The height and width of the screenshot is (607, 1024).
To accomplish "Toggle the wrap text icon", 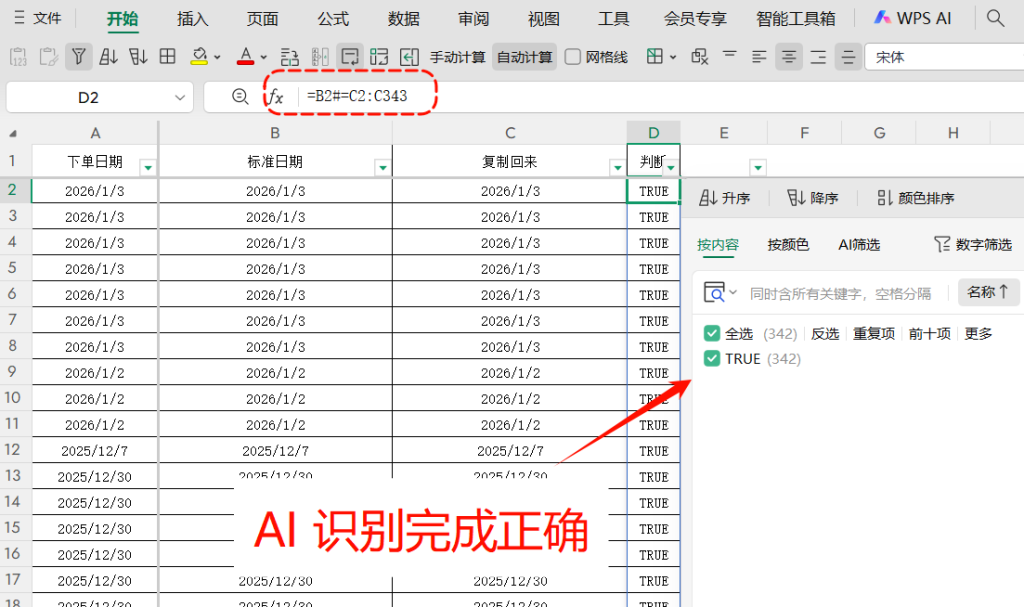I will (x=350, y=57).
